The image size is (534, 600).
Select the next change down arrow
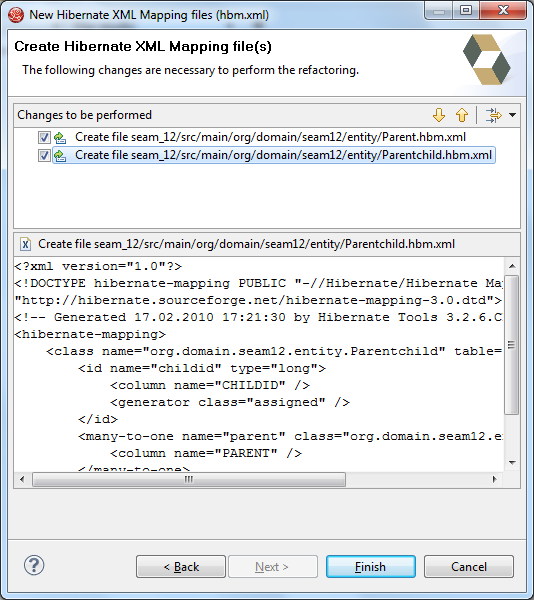coord(439,115)
